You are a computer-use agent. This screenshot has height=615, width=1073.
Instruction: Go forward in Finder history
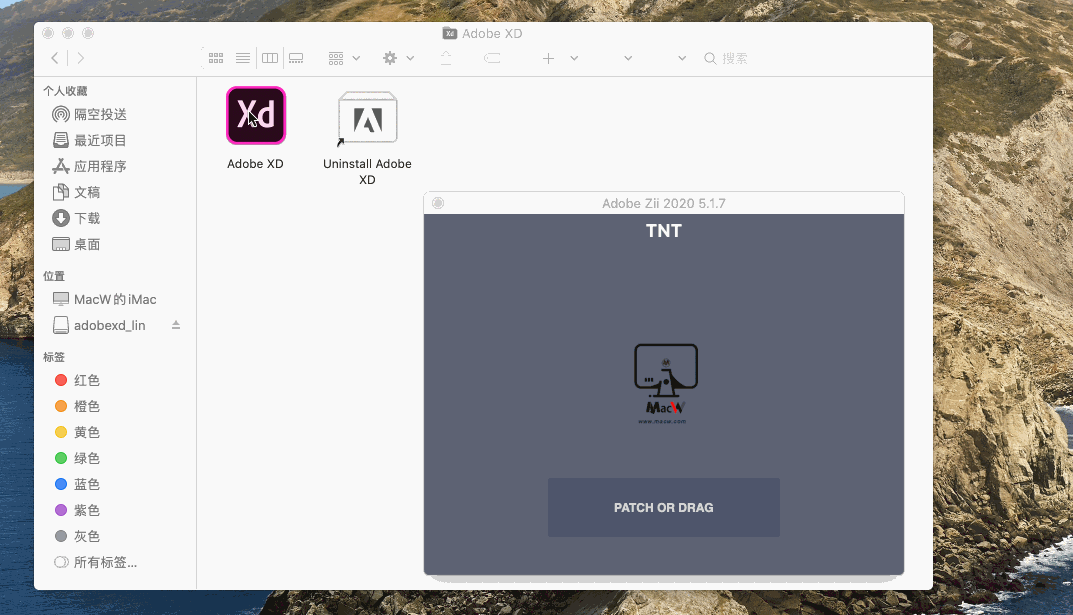click(x=80, y=58)
